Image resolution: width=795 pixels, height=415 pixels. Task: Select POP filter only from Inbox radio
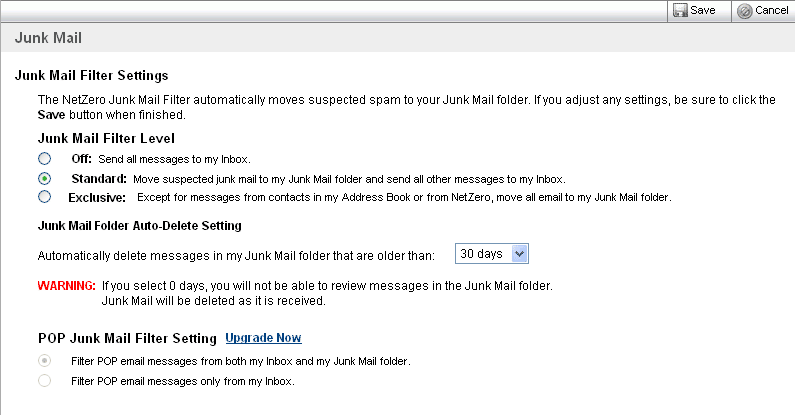pos(45,380)
